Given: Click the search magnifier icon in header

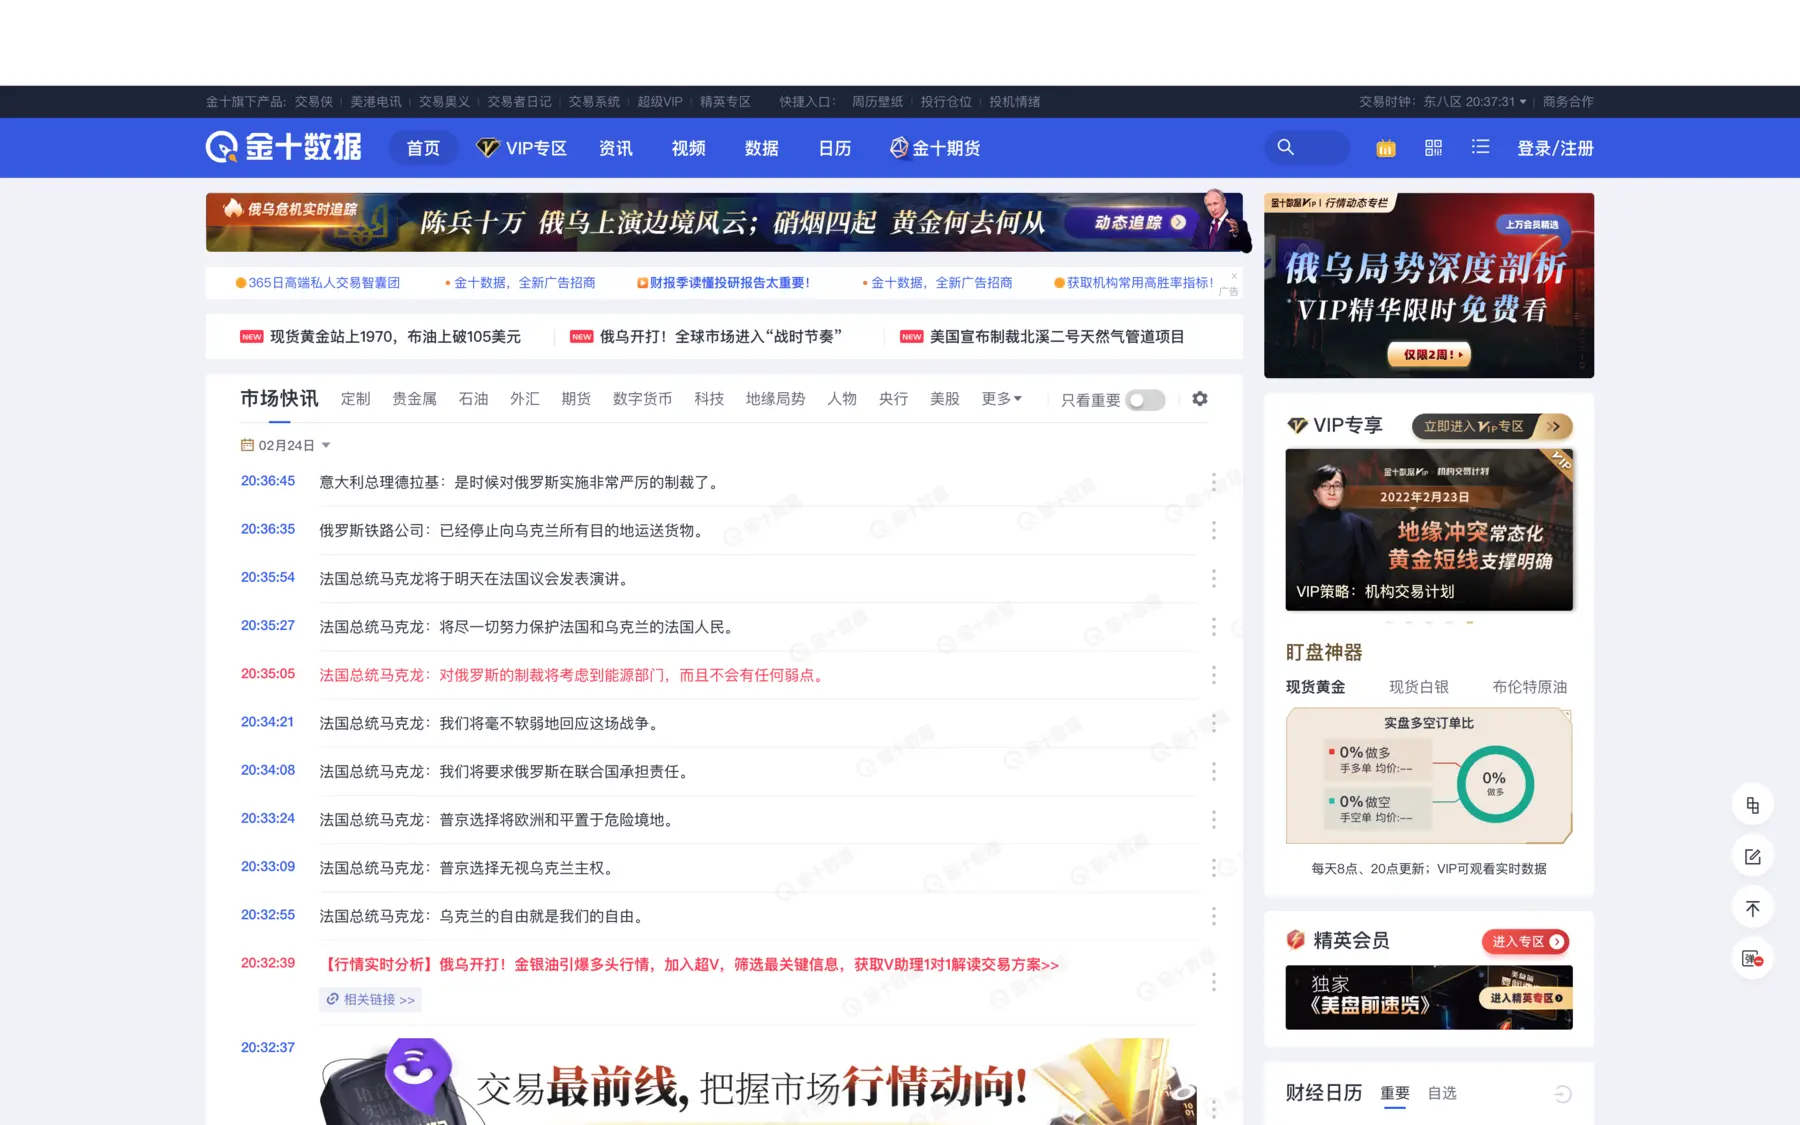Looking at the screenshot, I should [x=1286, y=148].
